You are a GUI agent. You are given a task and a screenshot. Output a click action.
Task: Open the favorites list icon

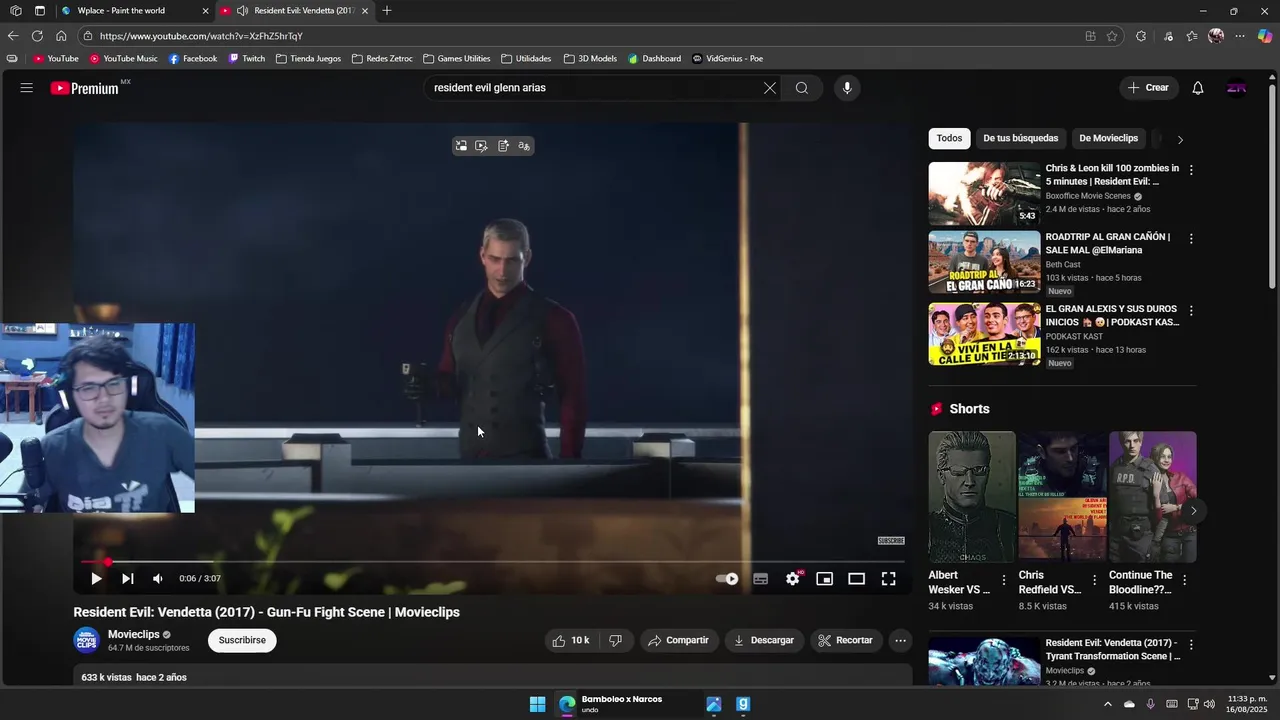pyautogui.click(x=1192, y=36)
